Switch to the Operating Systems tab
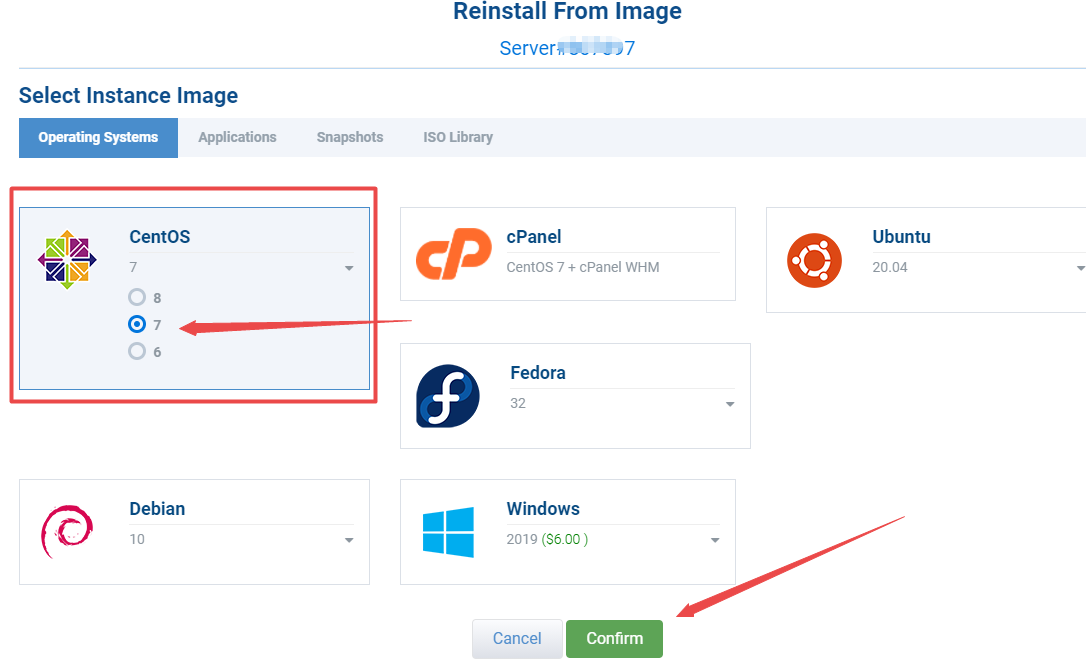 click(x=98, y=137)
